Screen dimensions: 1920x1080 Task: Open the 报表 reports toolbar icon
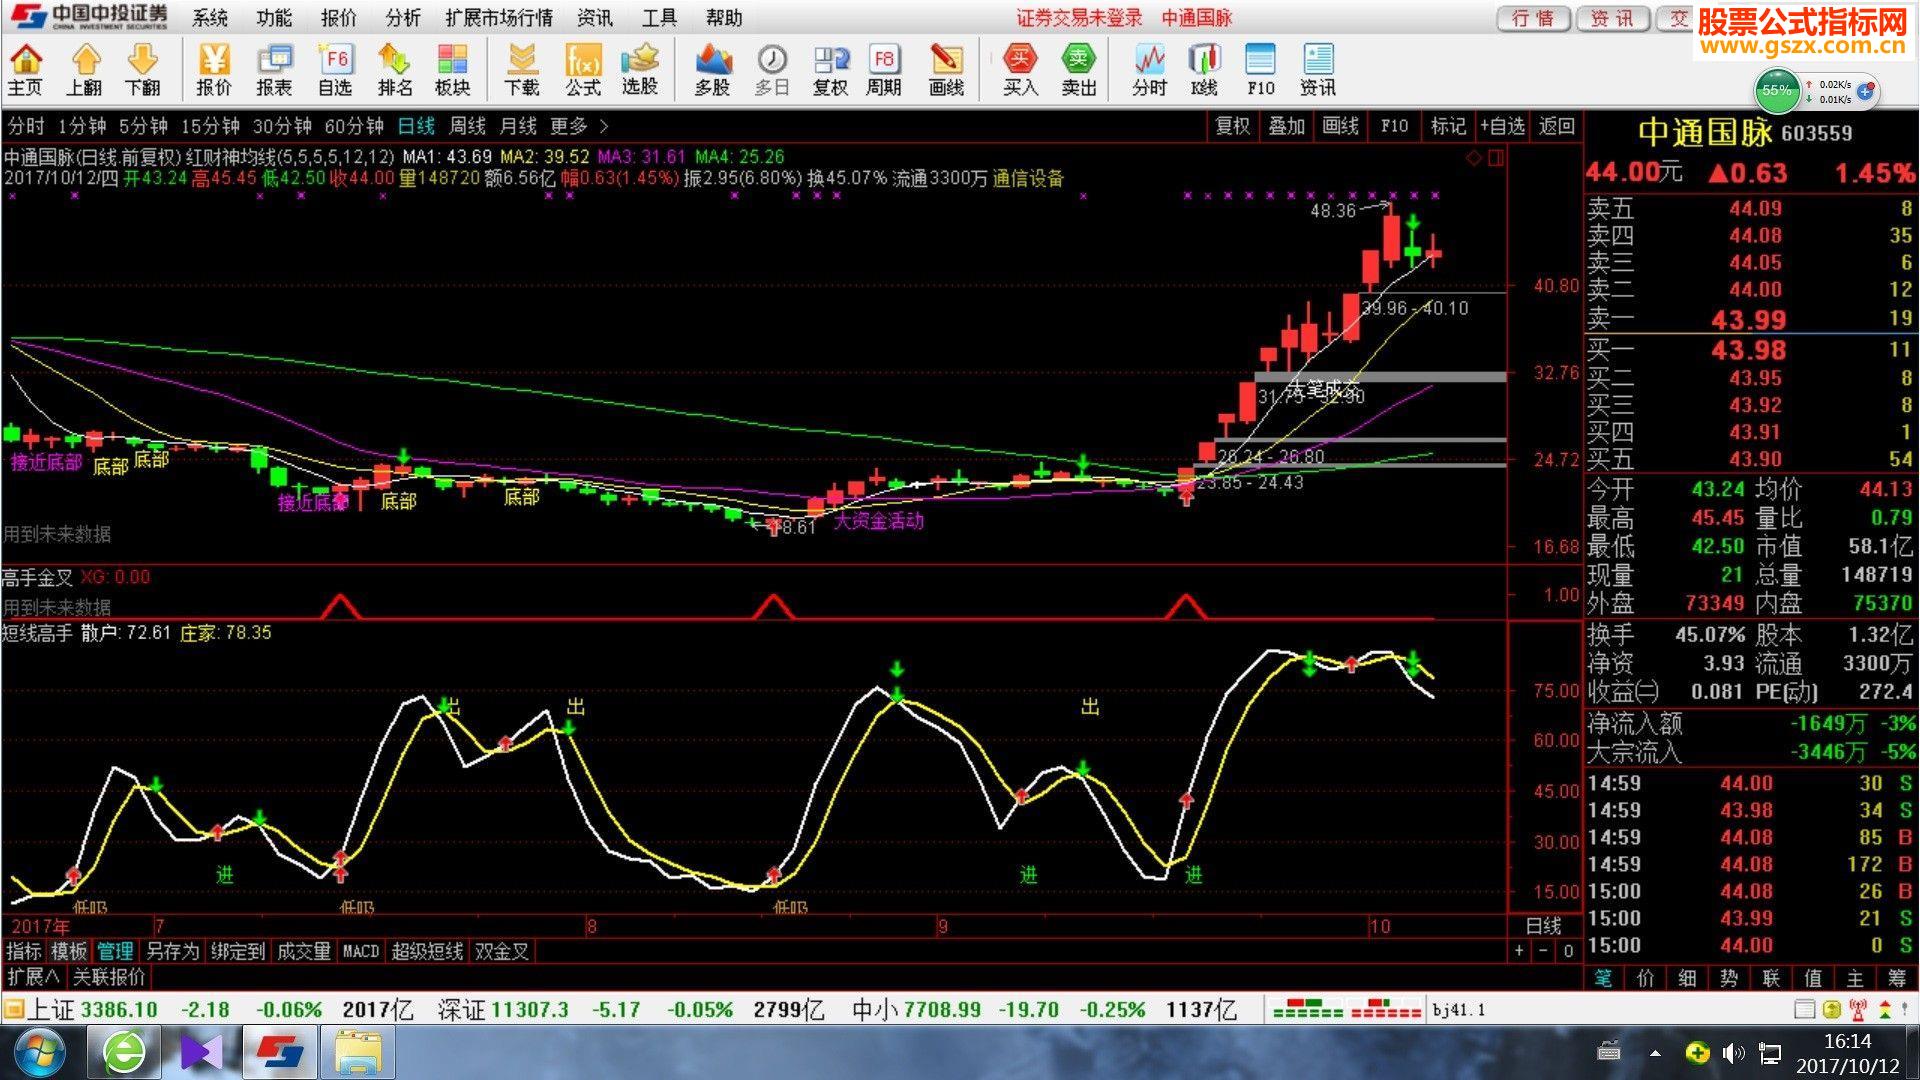tap(274, 70)
